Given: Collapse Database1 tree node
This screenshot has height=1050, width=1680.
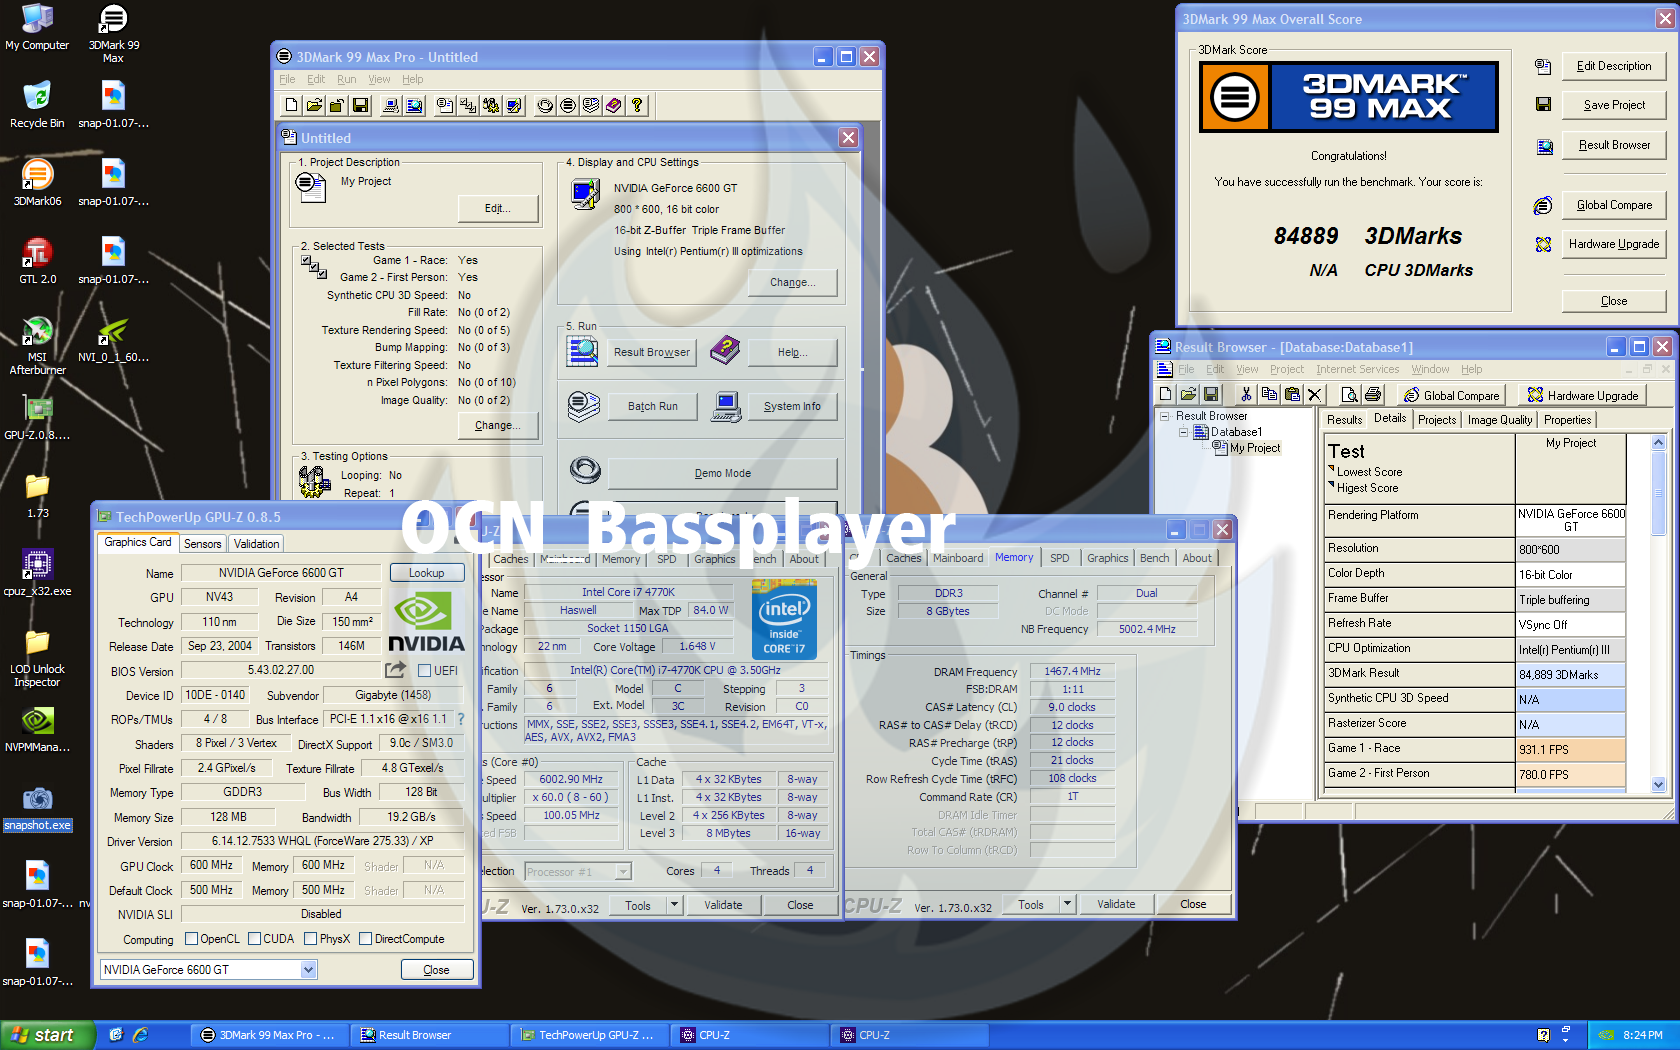Looking at the screenshot, I should pos(1183,432).
